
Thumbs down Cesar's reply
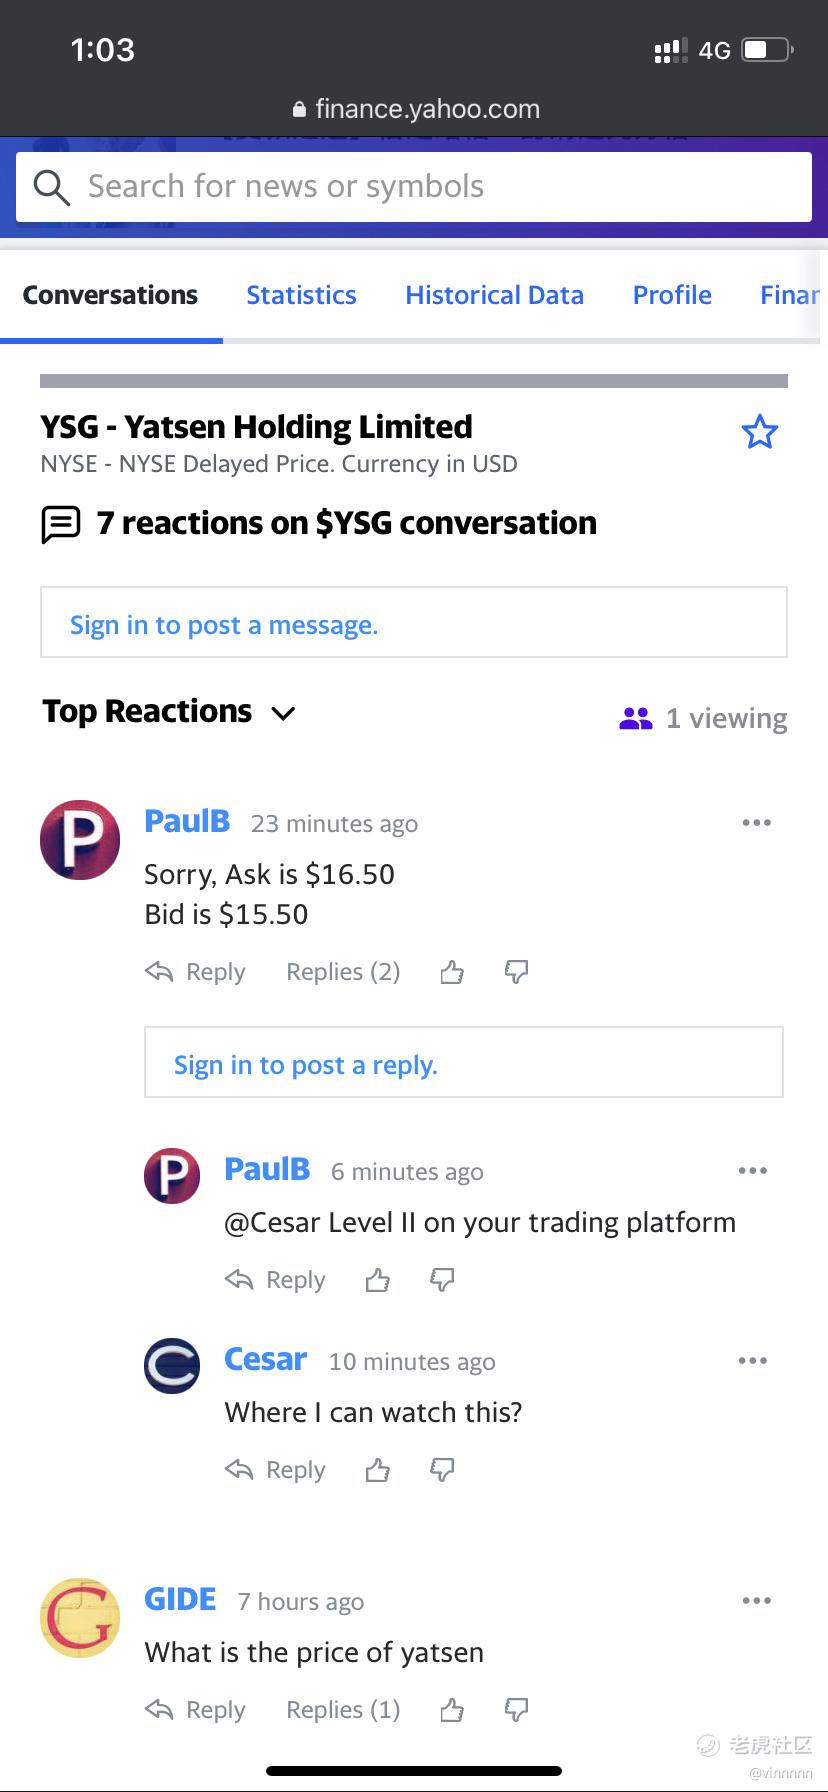(x=442, y=1470)
